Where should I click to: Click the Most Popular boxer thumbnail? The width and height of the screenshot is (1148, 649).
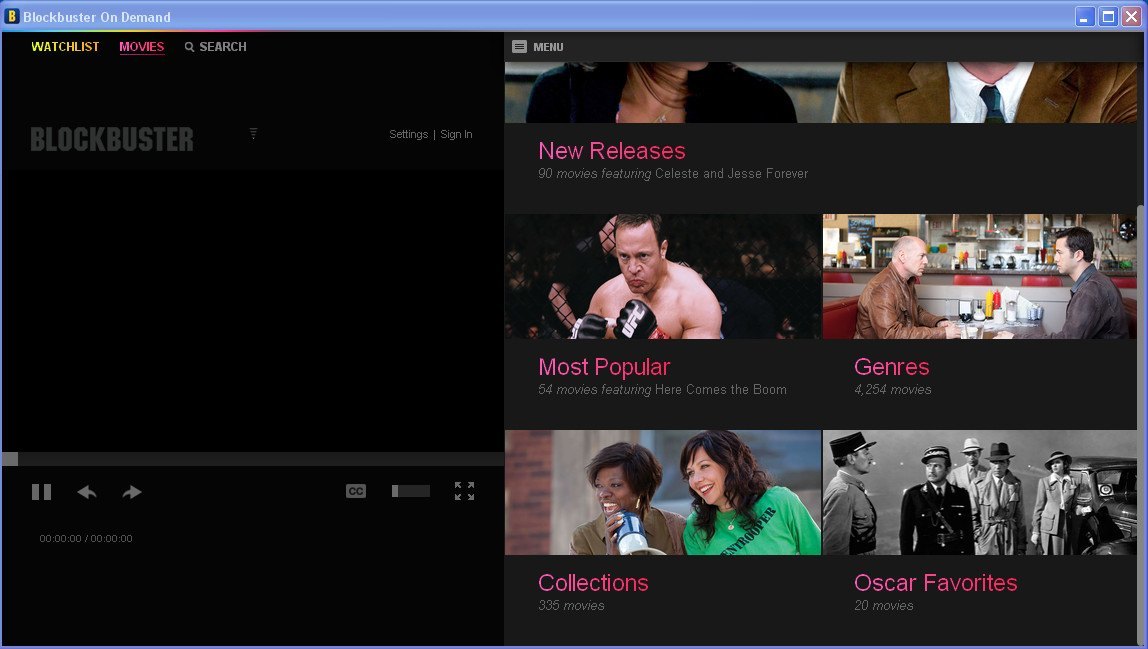pyautogui.click(x=663, y=276)
